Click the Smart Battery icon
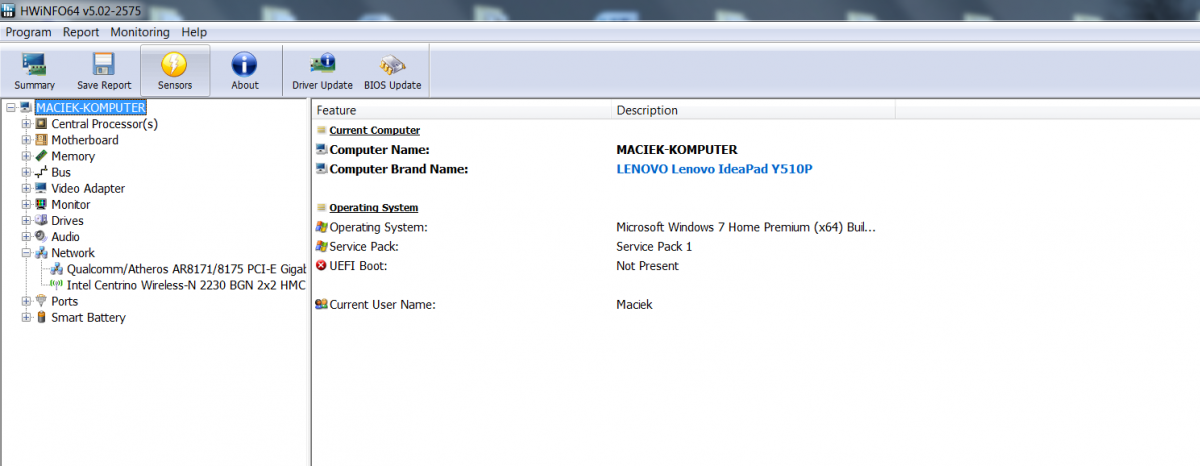Screen dimensions: 1200x466 (41, 317)
